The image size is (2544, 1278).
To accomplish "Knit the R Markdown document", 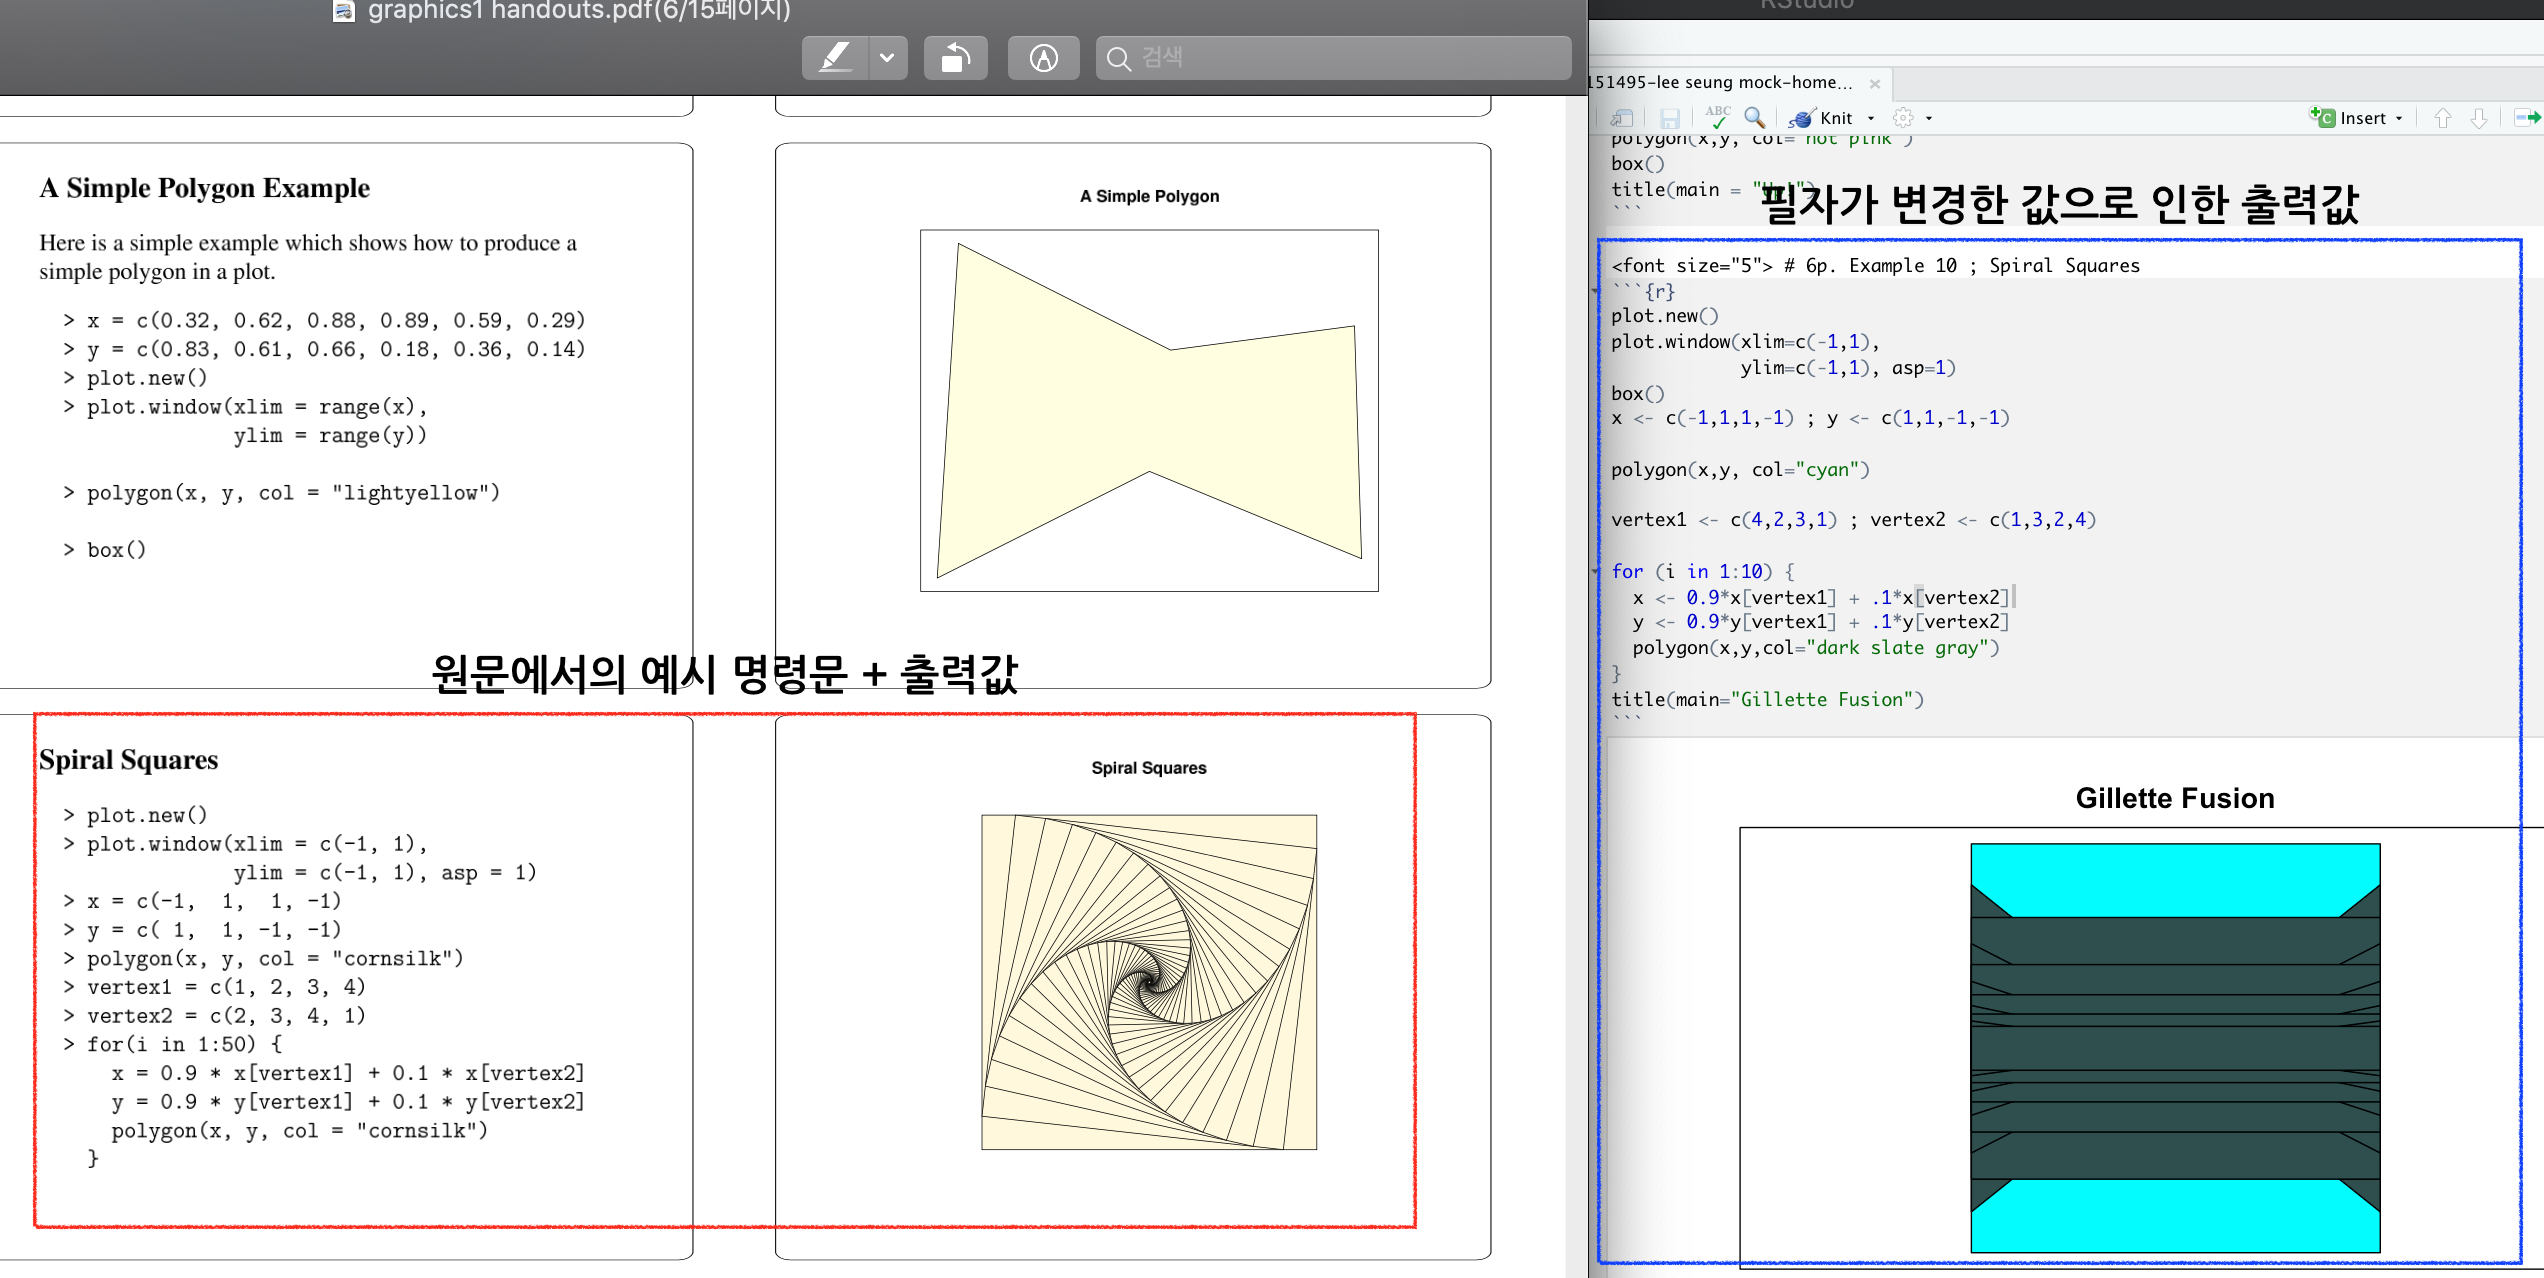I will (1823, 118).
